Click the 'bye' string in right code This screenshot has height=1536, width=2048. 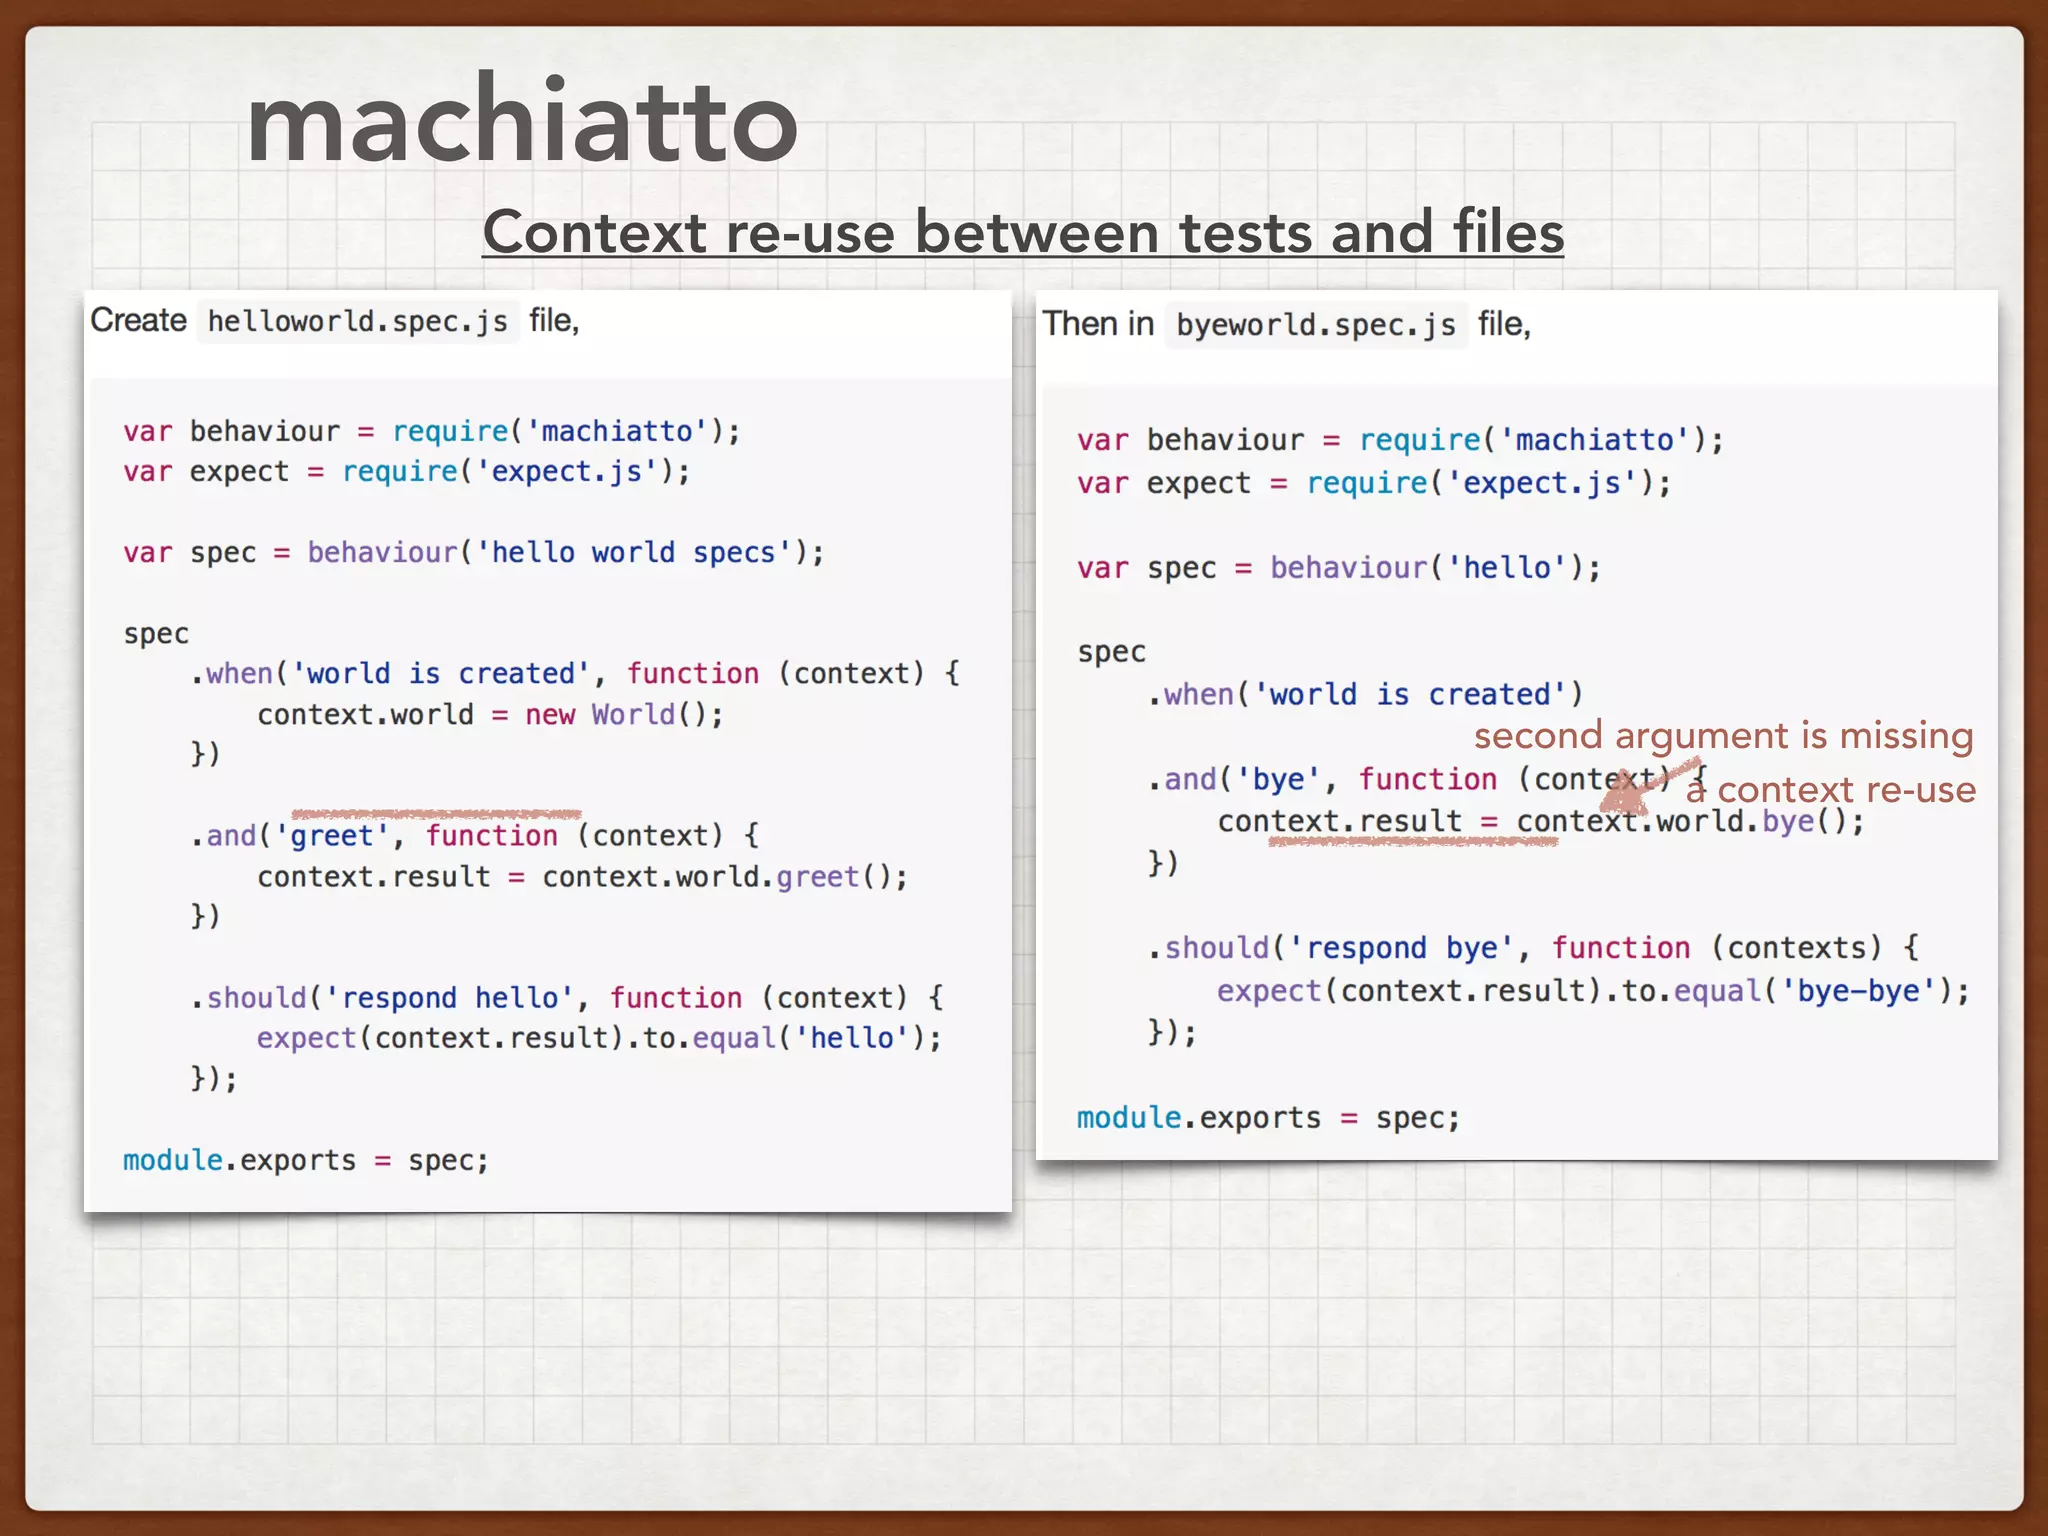[x=1279, y=779]
